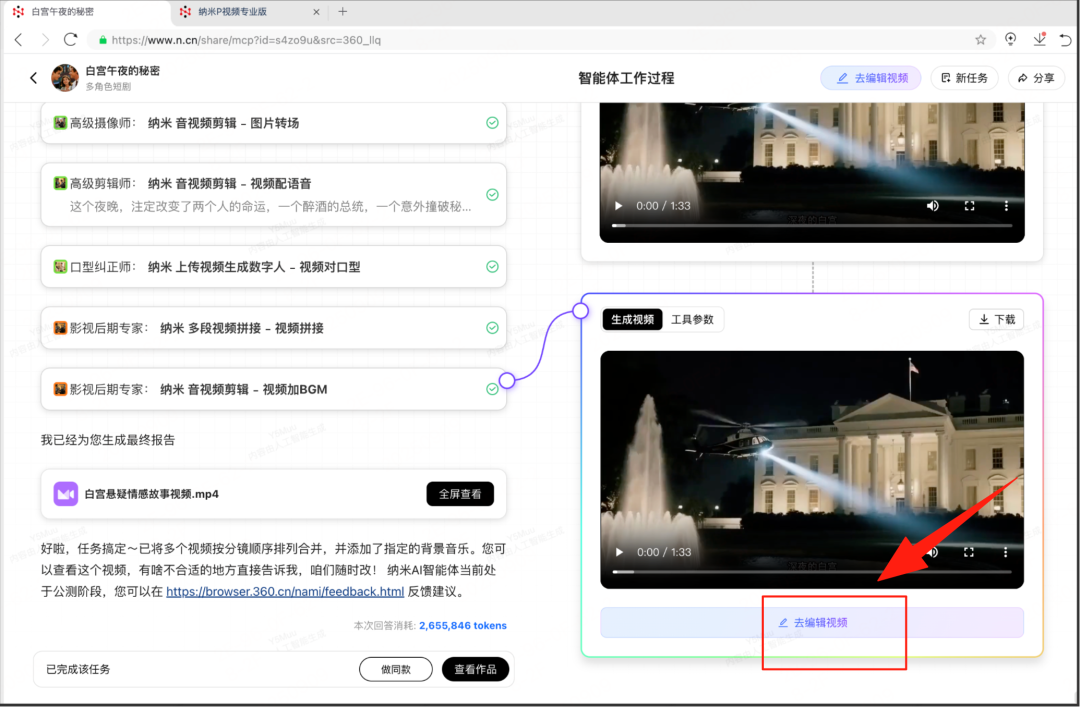Click the 查看作品 button

click(x=475, y=669)
